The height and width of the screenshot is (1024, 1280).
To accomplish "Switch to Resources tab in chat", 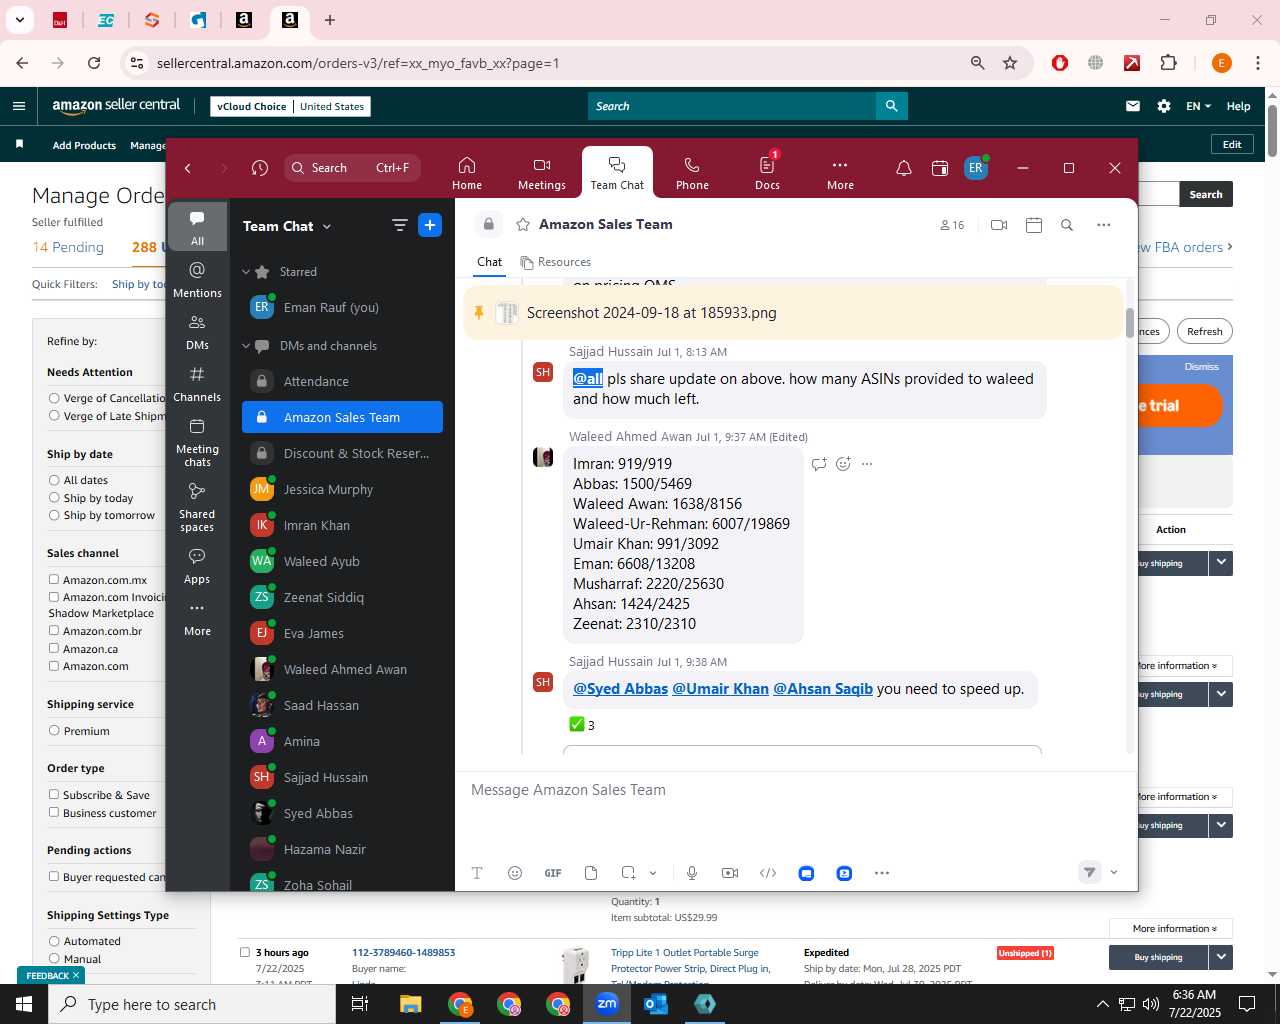I will tap(556, 262).
